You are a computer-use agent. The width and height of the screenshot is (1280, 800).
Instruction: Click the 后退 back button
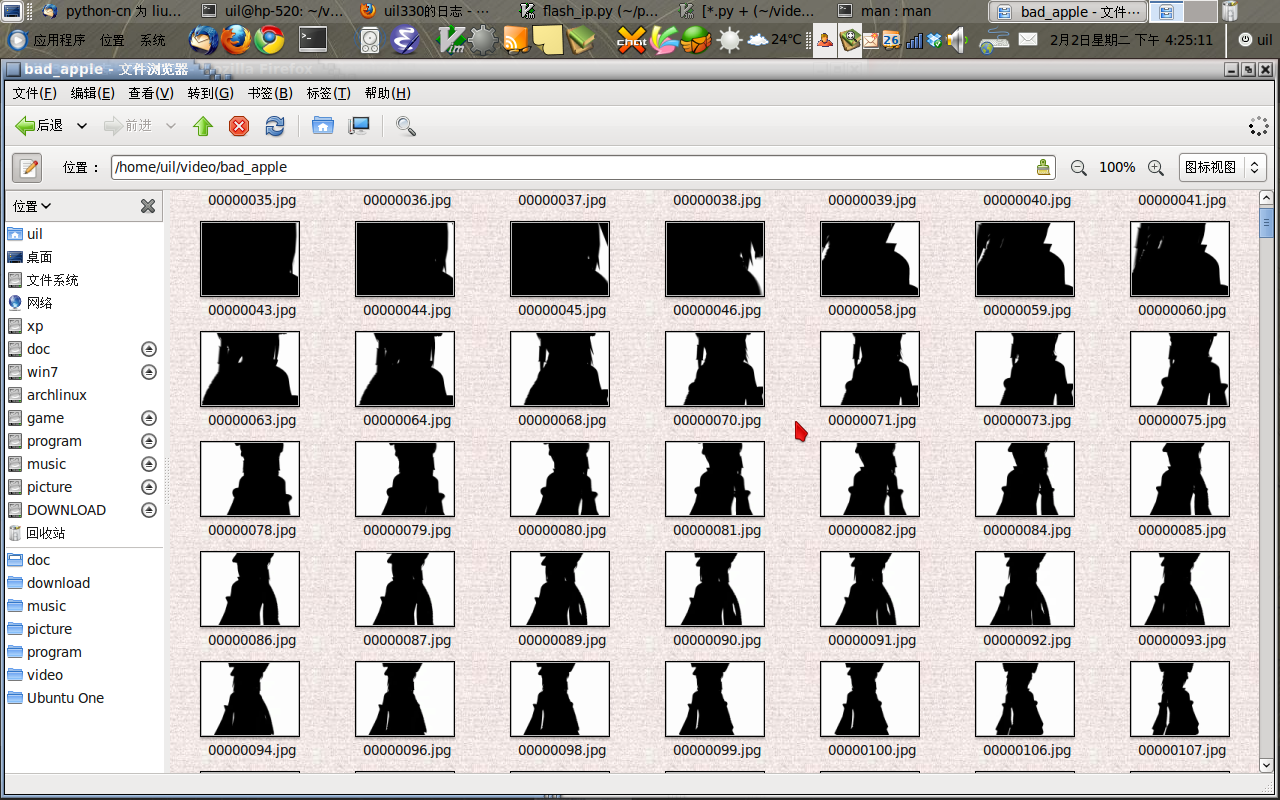coord(40,126)
